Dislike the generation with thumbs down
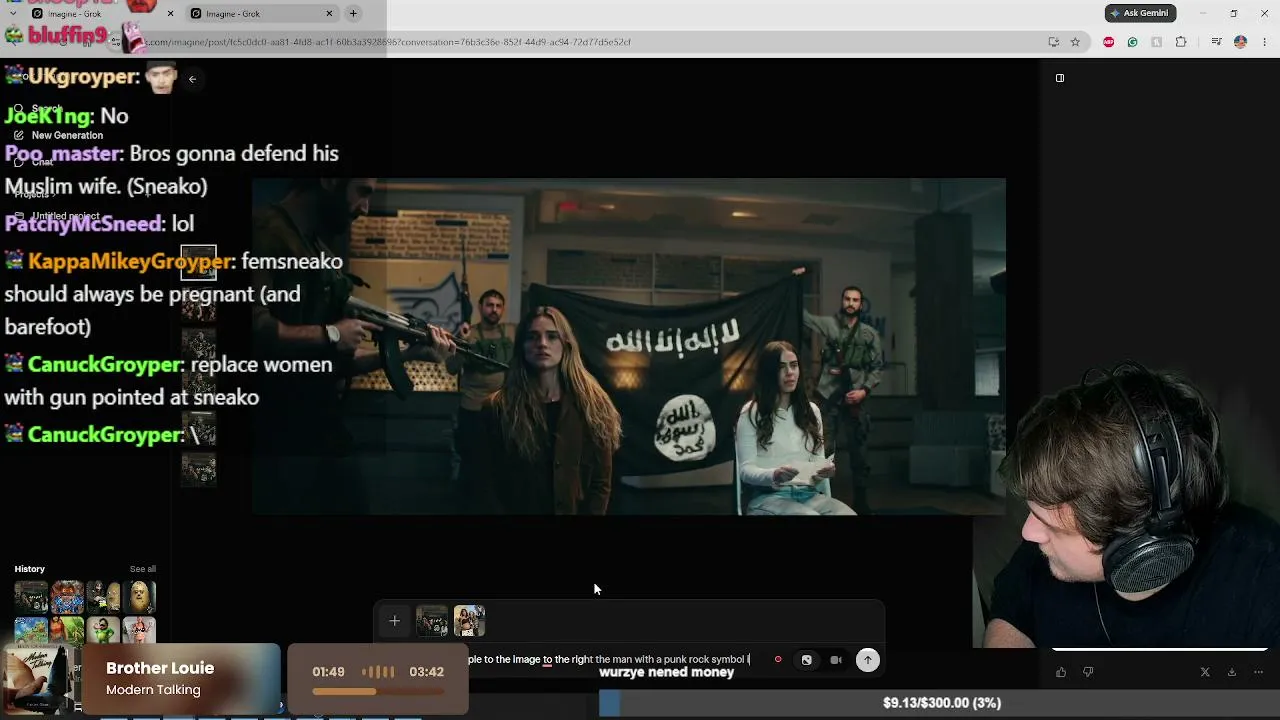The width and height of the screenshot is (1280, 720). click(1088, 672)
